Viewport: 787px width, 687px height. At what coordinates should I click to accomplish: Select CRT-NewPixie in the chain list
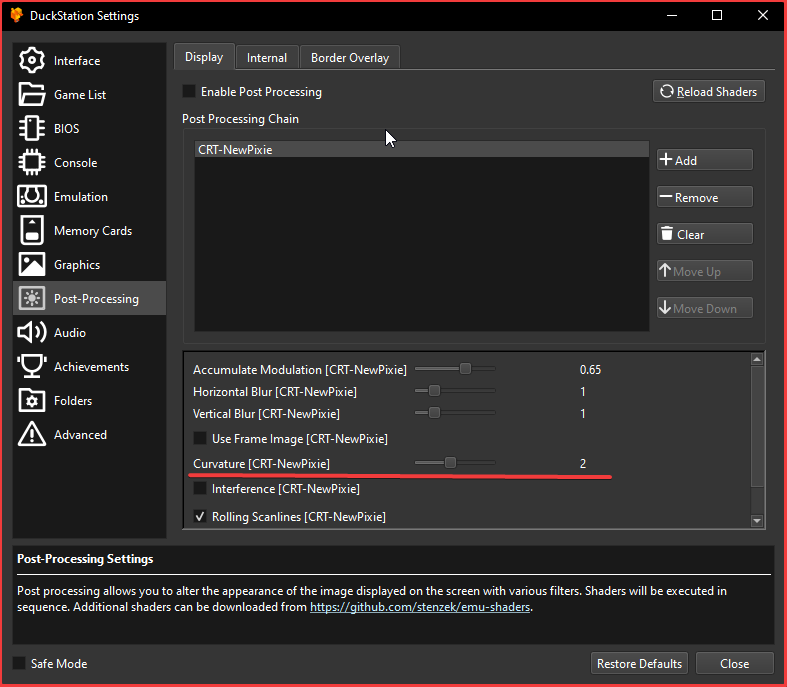click(422, 150)
